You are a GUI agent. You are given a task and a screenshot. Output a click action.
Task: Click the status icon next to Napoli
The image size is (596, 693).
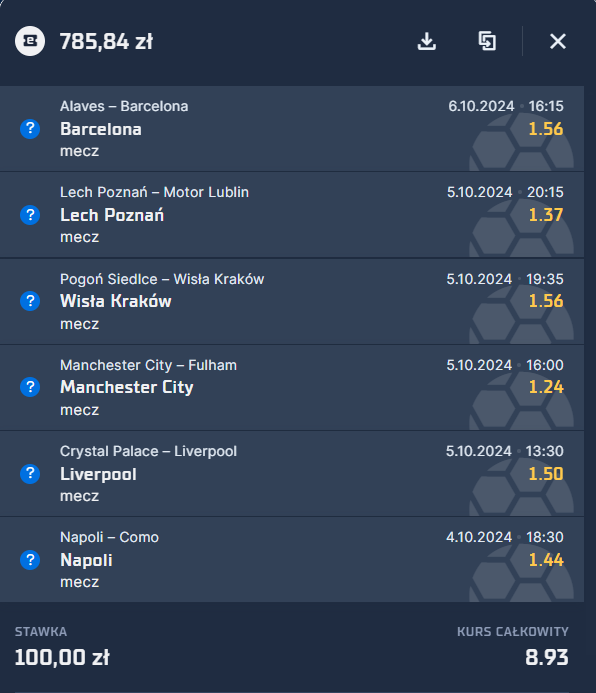[x=30, y=560]
